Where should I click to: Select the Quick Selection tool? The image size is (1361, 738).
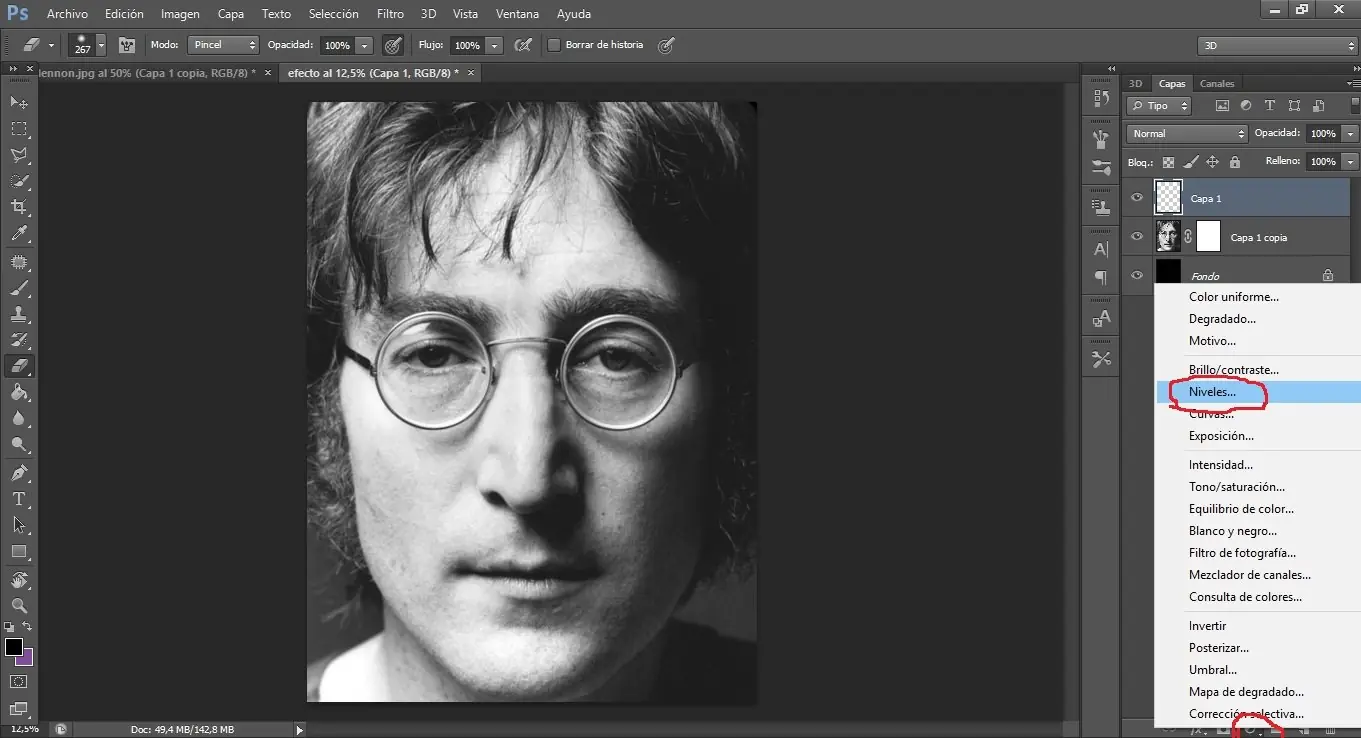[19, 181]
